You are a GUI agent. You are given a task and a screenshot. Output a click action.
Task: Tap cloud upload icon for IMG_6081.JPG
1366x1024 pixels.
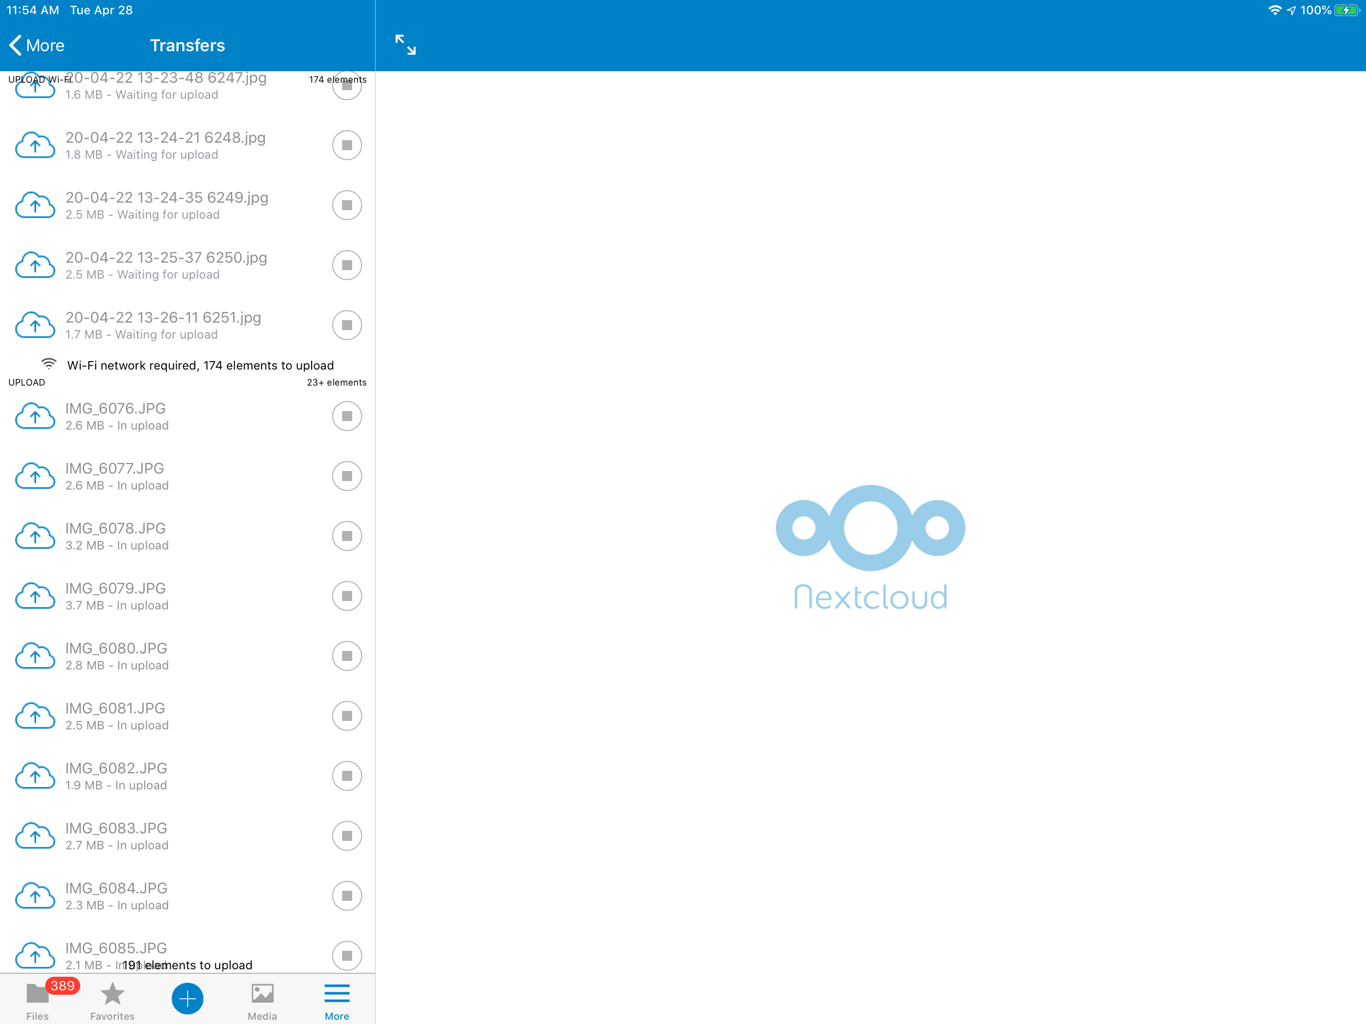pyautogui.click(x=35, y=716)
